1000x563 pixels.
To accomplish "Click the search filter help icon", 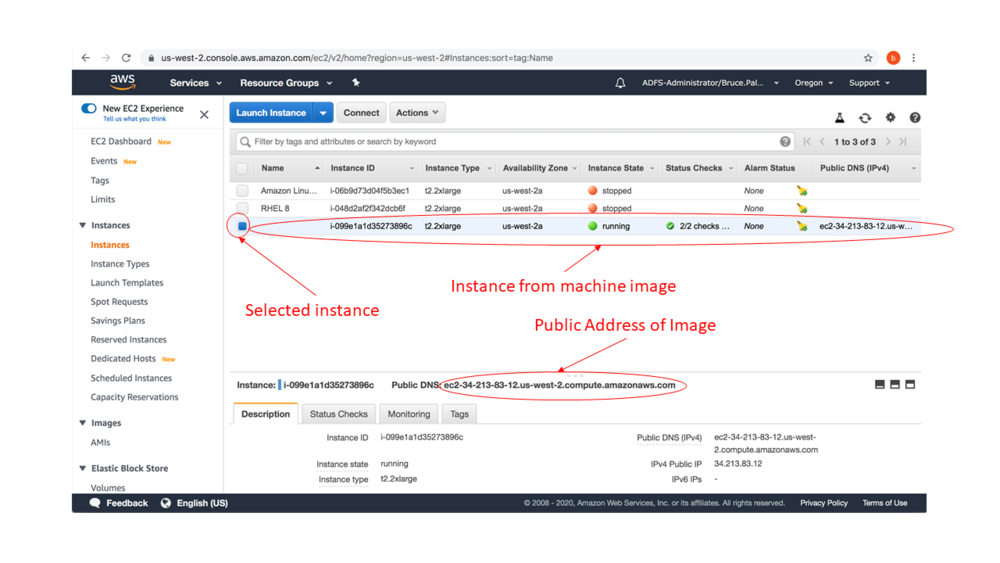I will (785, 142).
